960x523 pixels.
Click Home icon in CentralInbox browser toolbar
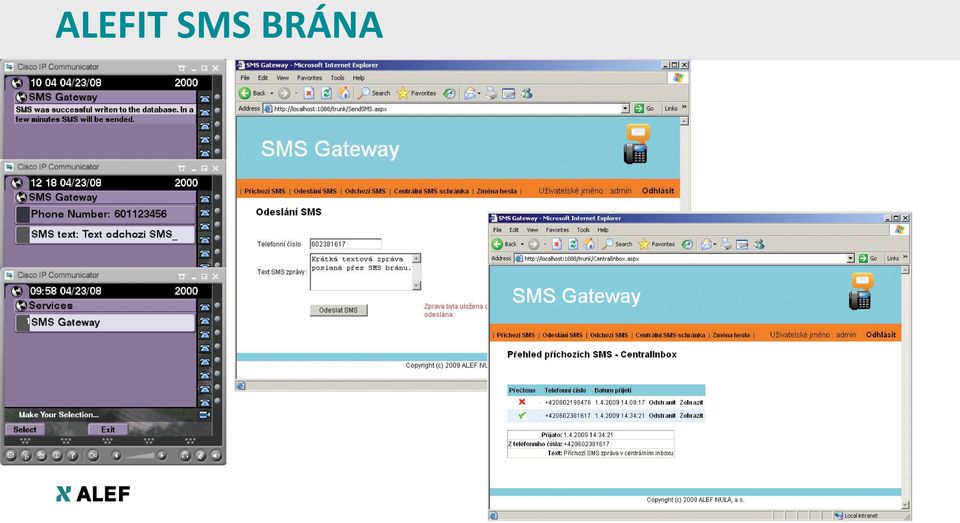coord(589,244)
